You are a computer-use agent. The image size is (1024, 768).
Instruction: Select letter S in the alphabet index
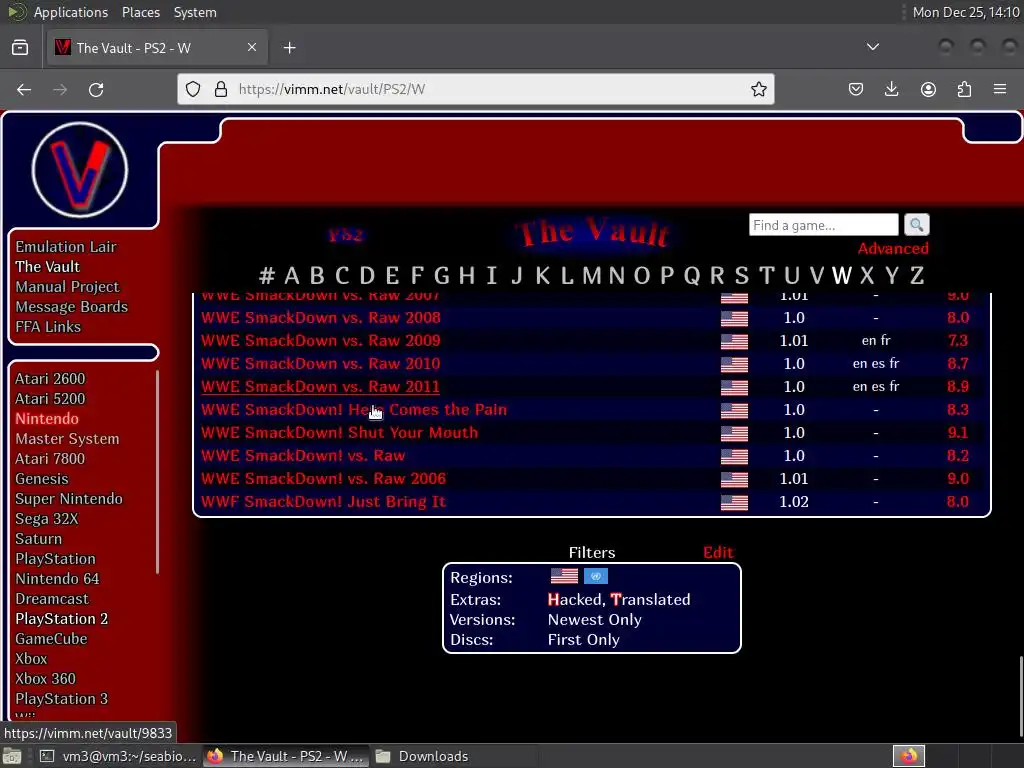[x=741, y=276]
